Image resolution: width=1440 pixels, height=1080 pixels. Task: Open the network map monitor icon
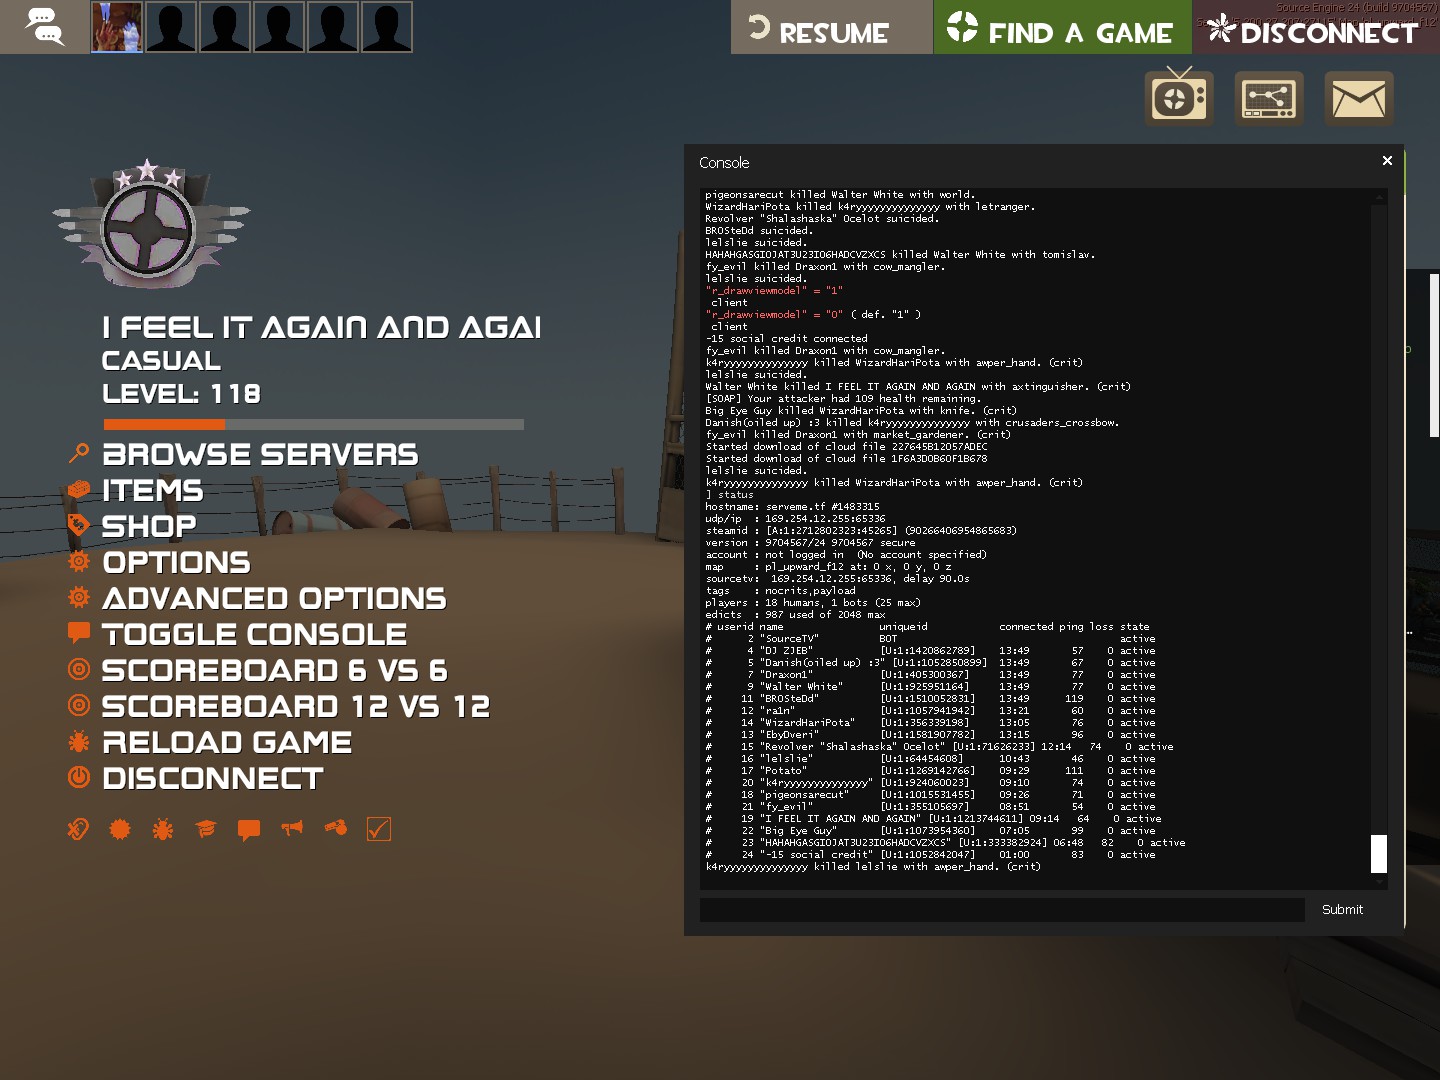tap(1269, 98)
